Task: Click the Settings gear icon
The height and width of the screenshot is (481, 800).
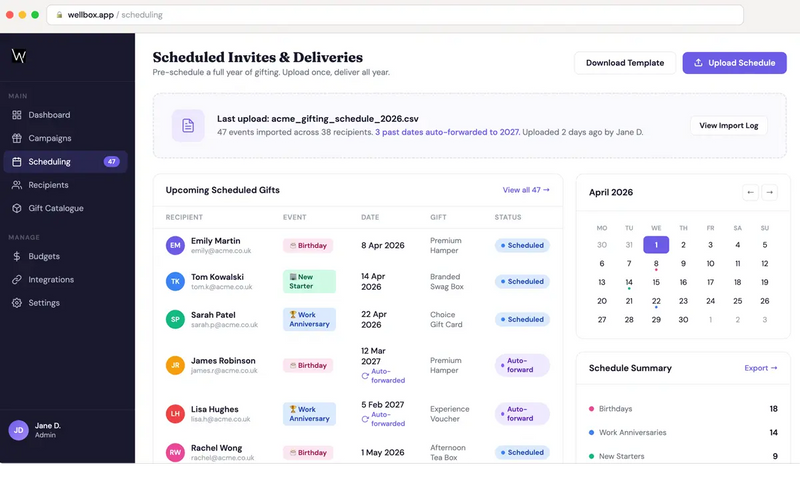Action: [17, 303]
